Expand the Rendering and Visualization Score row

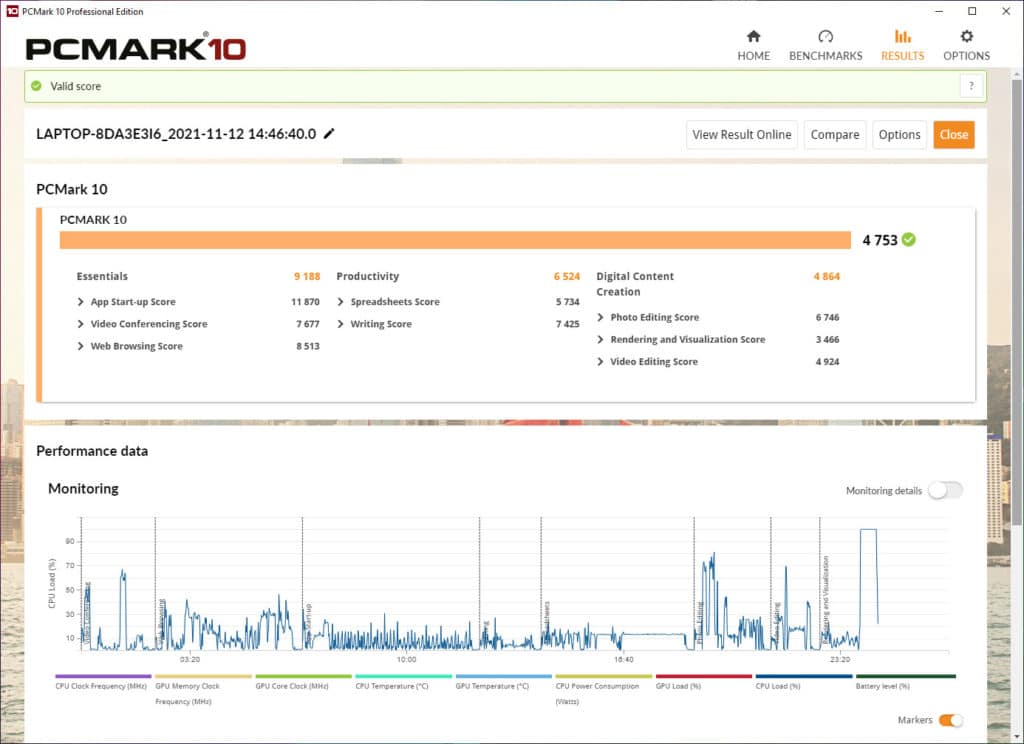tap(600, 340)
